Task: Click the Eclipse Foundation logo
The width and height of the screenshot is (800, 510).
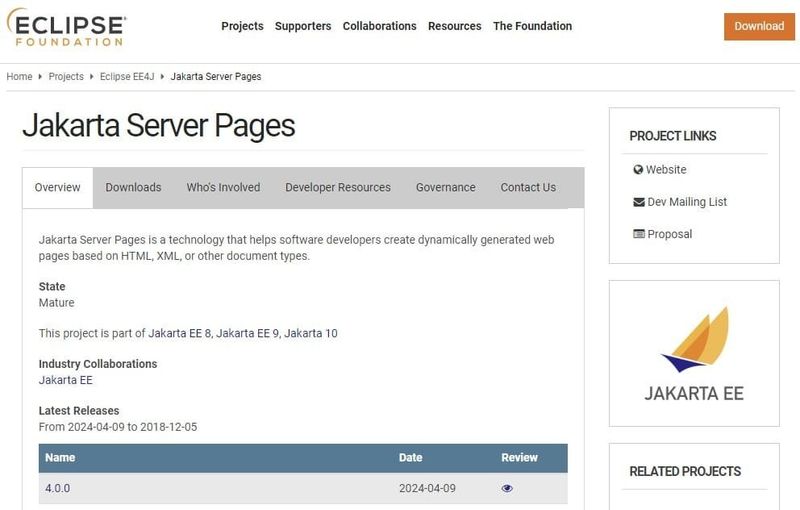Action: pyautogui.click(x=66, y=28)
